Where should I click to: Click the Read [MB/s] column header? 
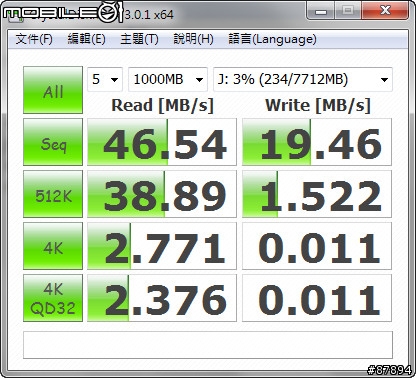pos(162,105)
